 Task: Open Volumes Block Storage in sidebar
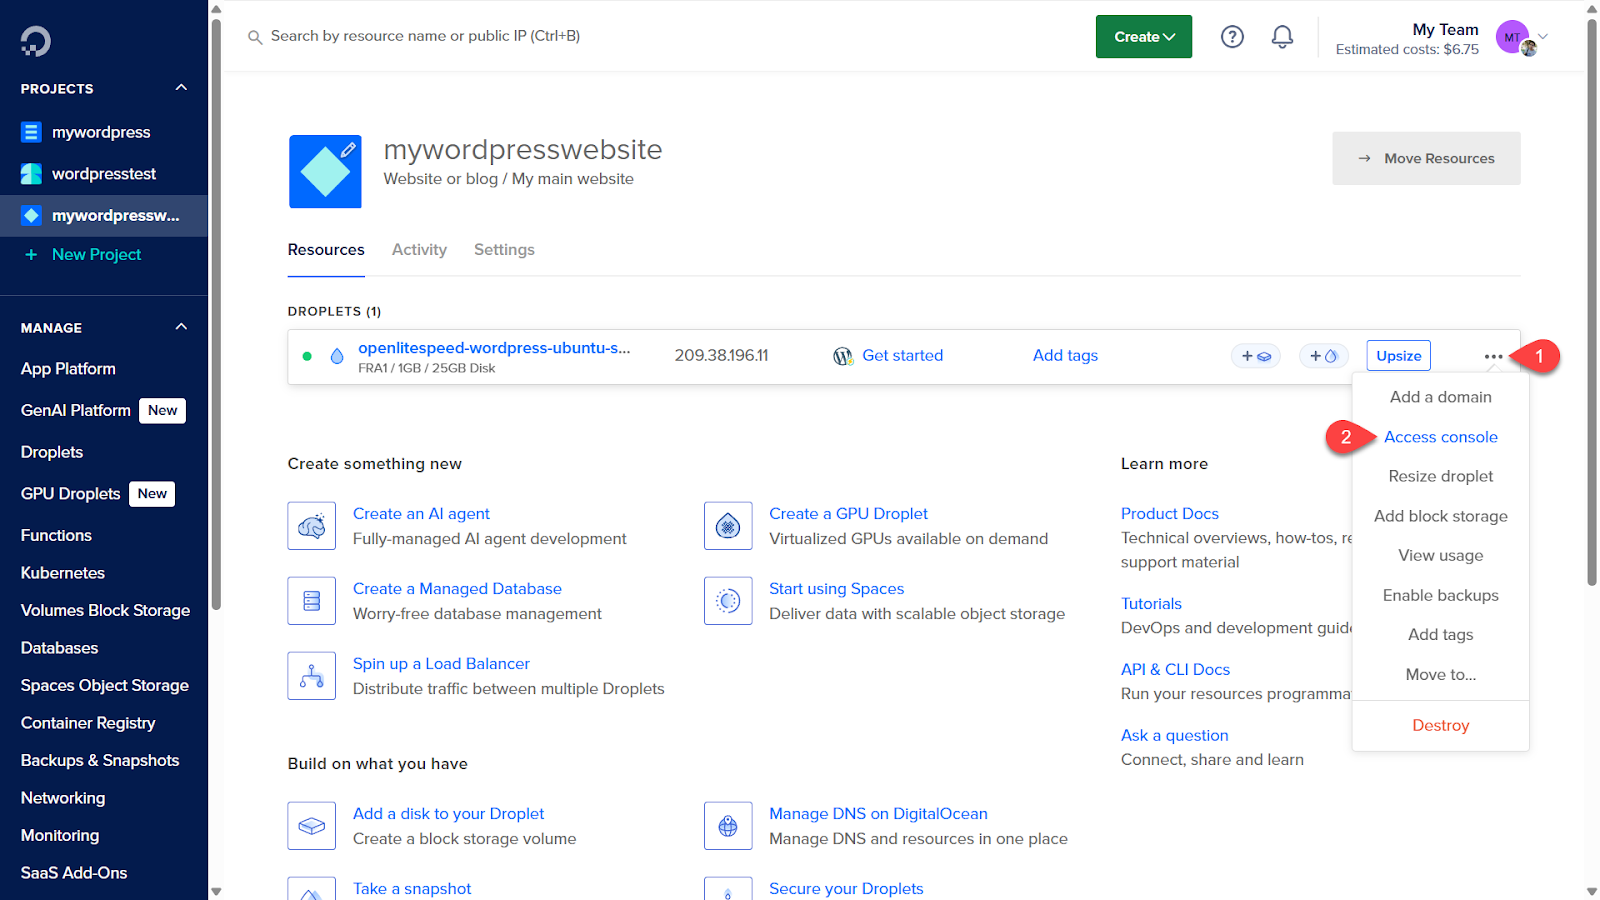click(105, 610)
